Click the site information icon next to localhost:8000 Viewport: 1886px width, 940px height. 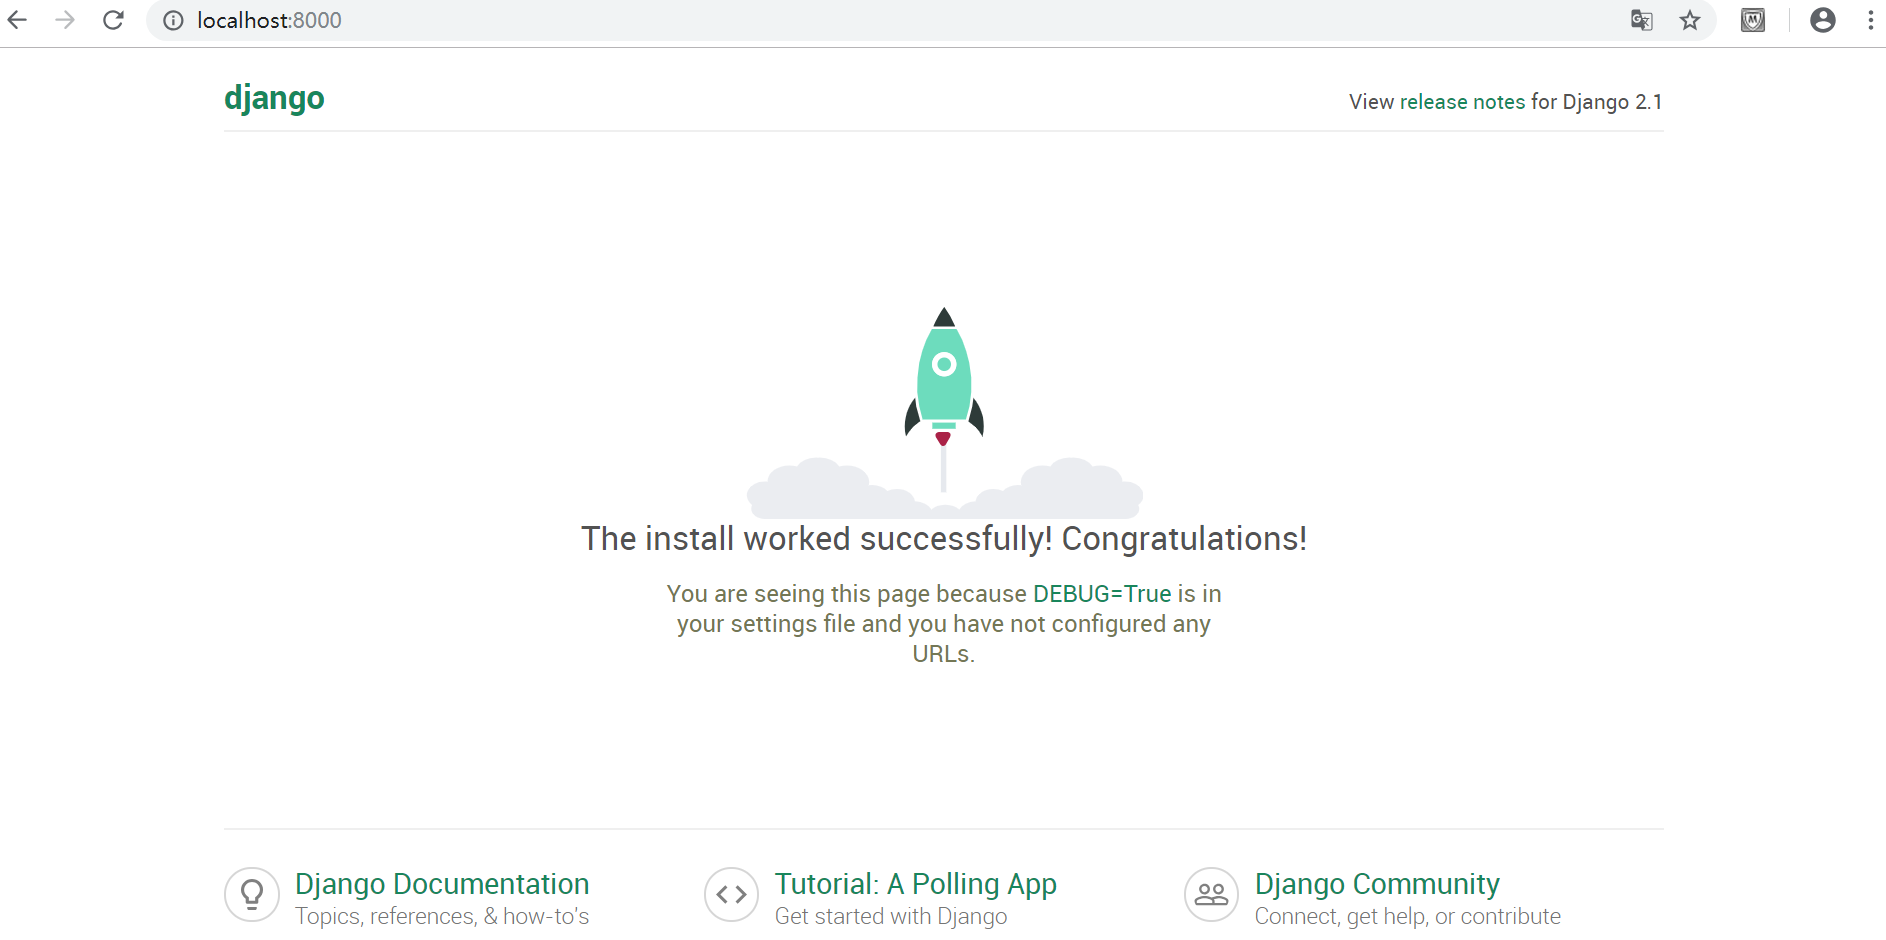pos(172,20)
